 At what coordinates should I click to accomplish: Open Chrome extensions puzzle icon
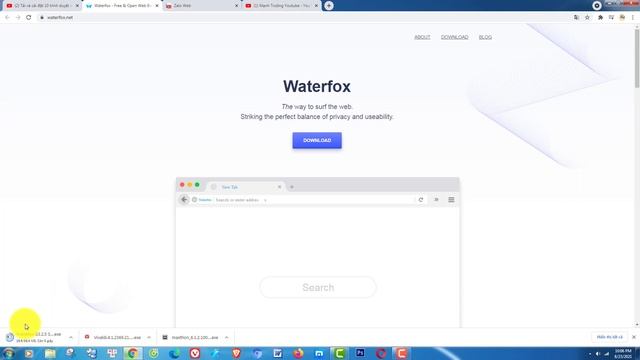(600, 18)
